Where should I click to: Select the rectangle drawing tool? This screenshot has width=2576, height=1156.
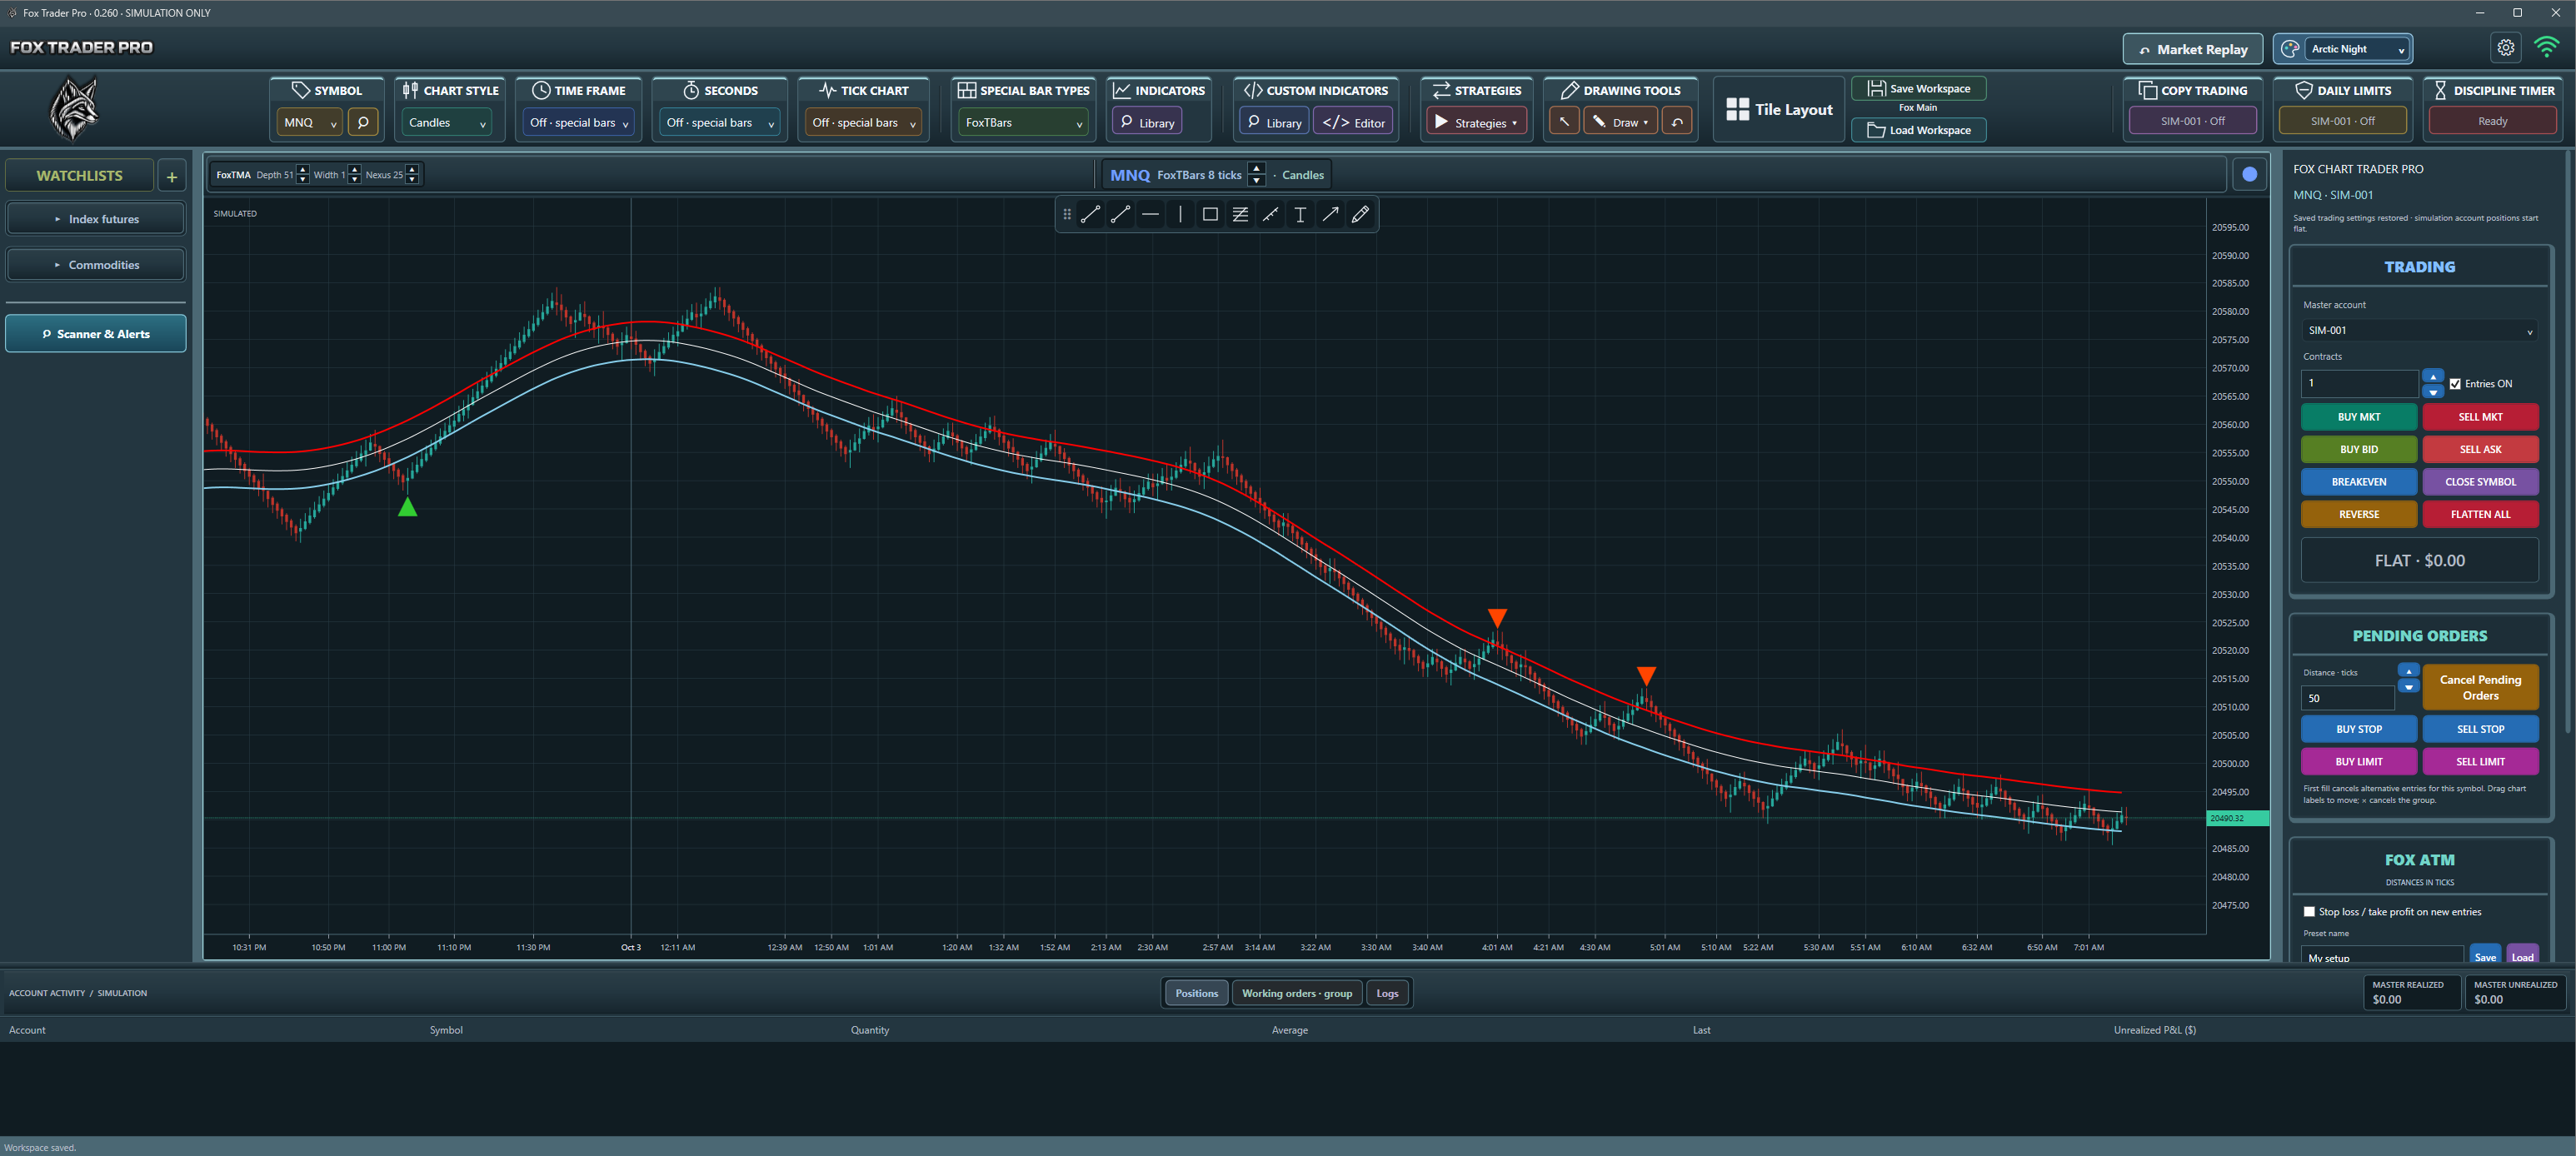point(1210,214)
